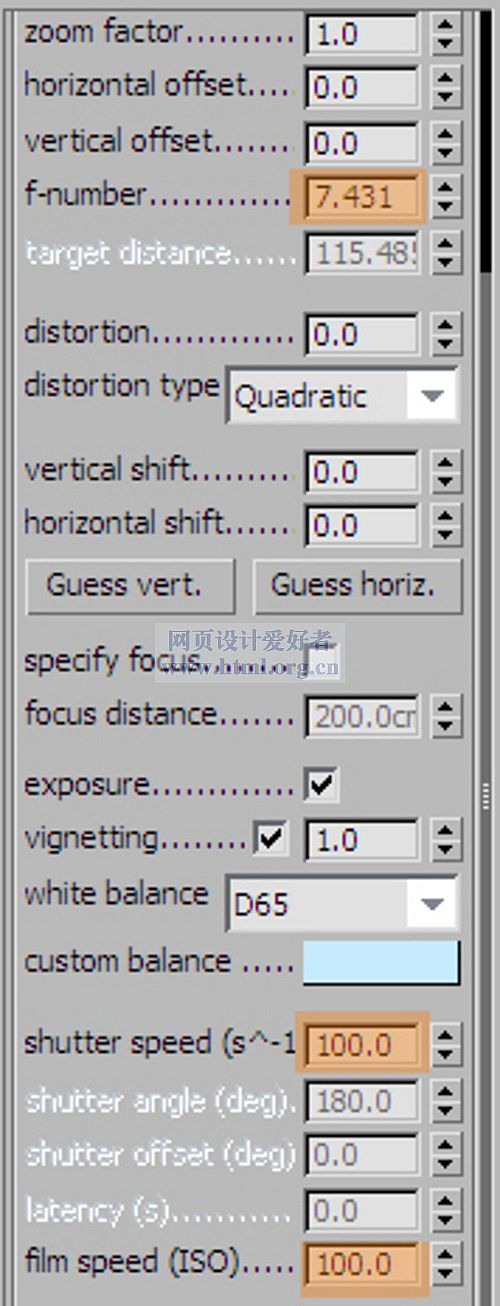Image resolution: width=500 pixels, height=1306 pixels.
Task: Open the white balance D65 dropdown
Action: tap(343, 904)
